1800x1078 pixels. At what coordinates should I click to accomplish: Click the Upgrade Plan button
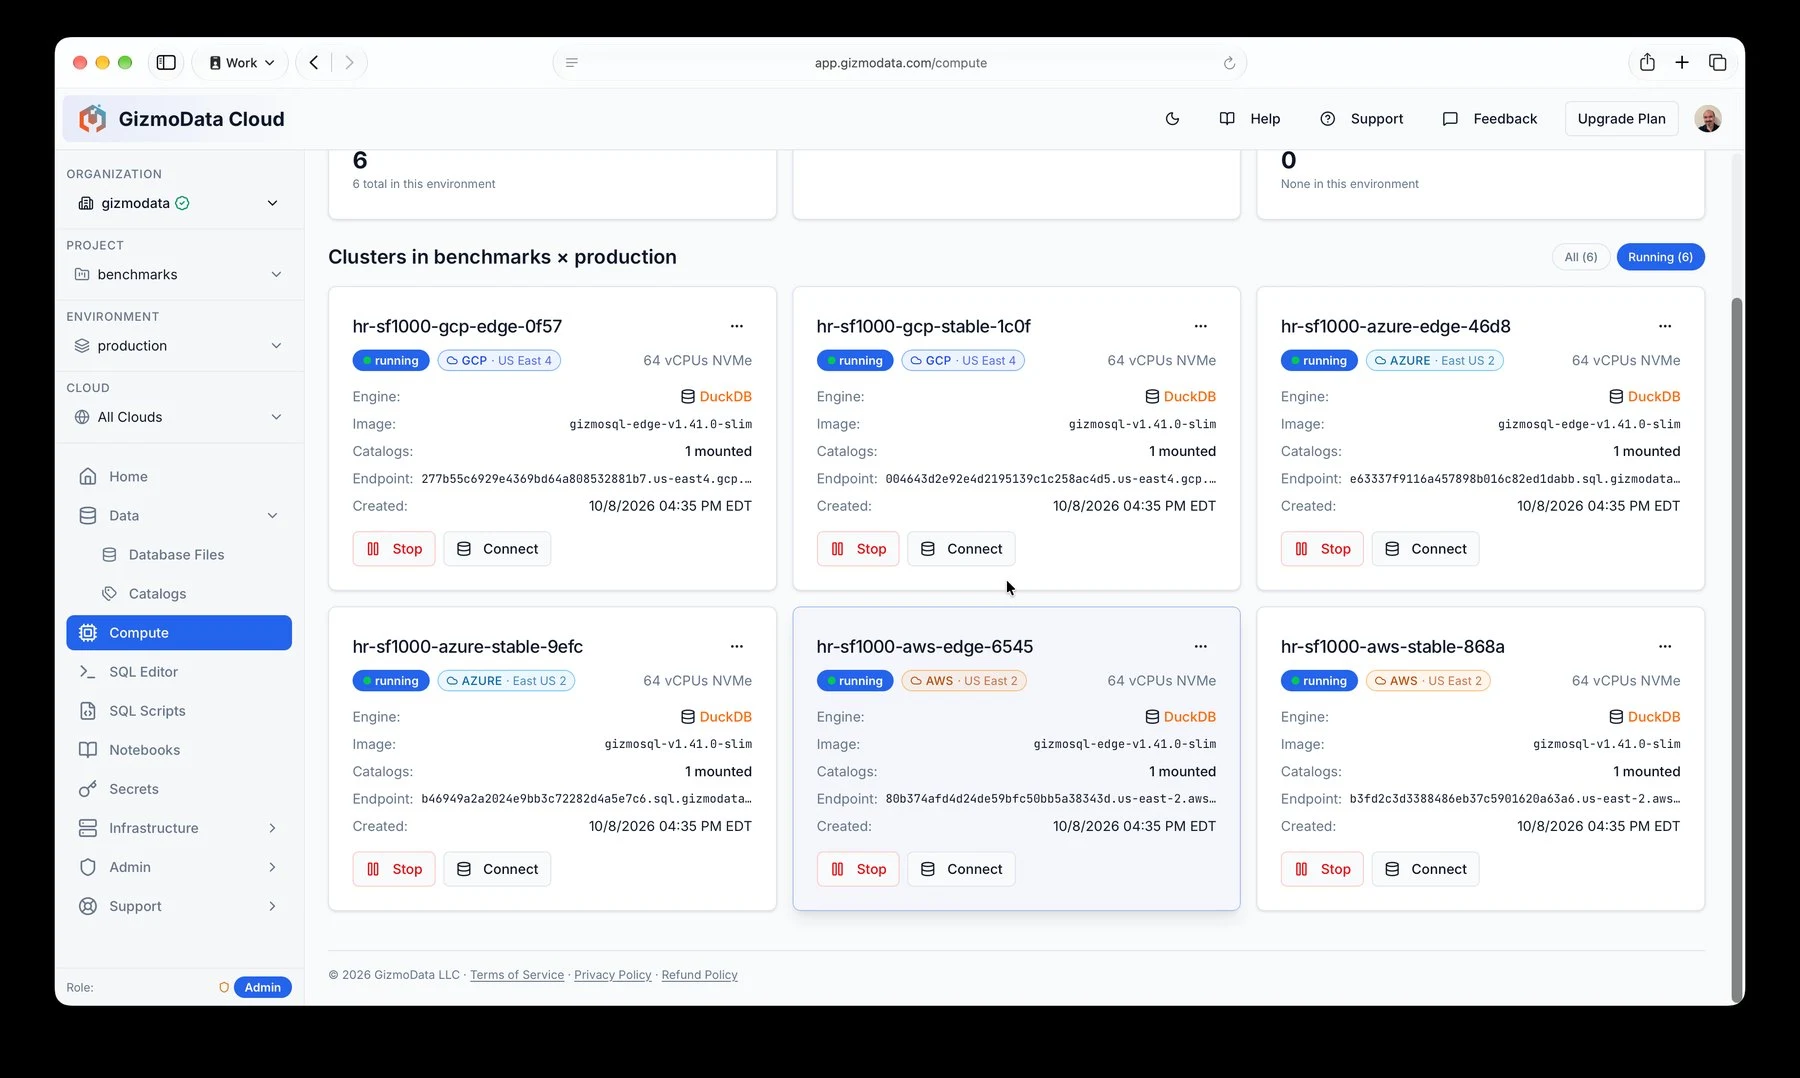tap(1621, 119)
